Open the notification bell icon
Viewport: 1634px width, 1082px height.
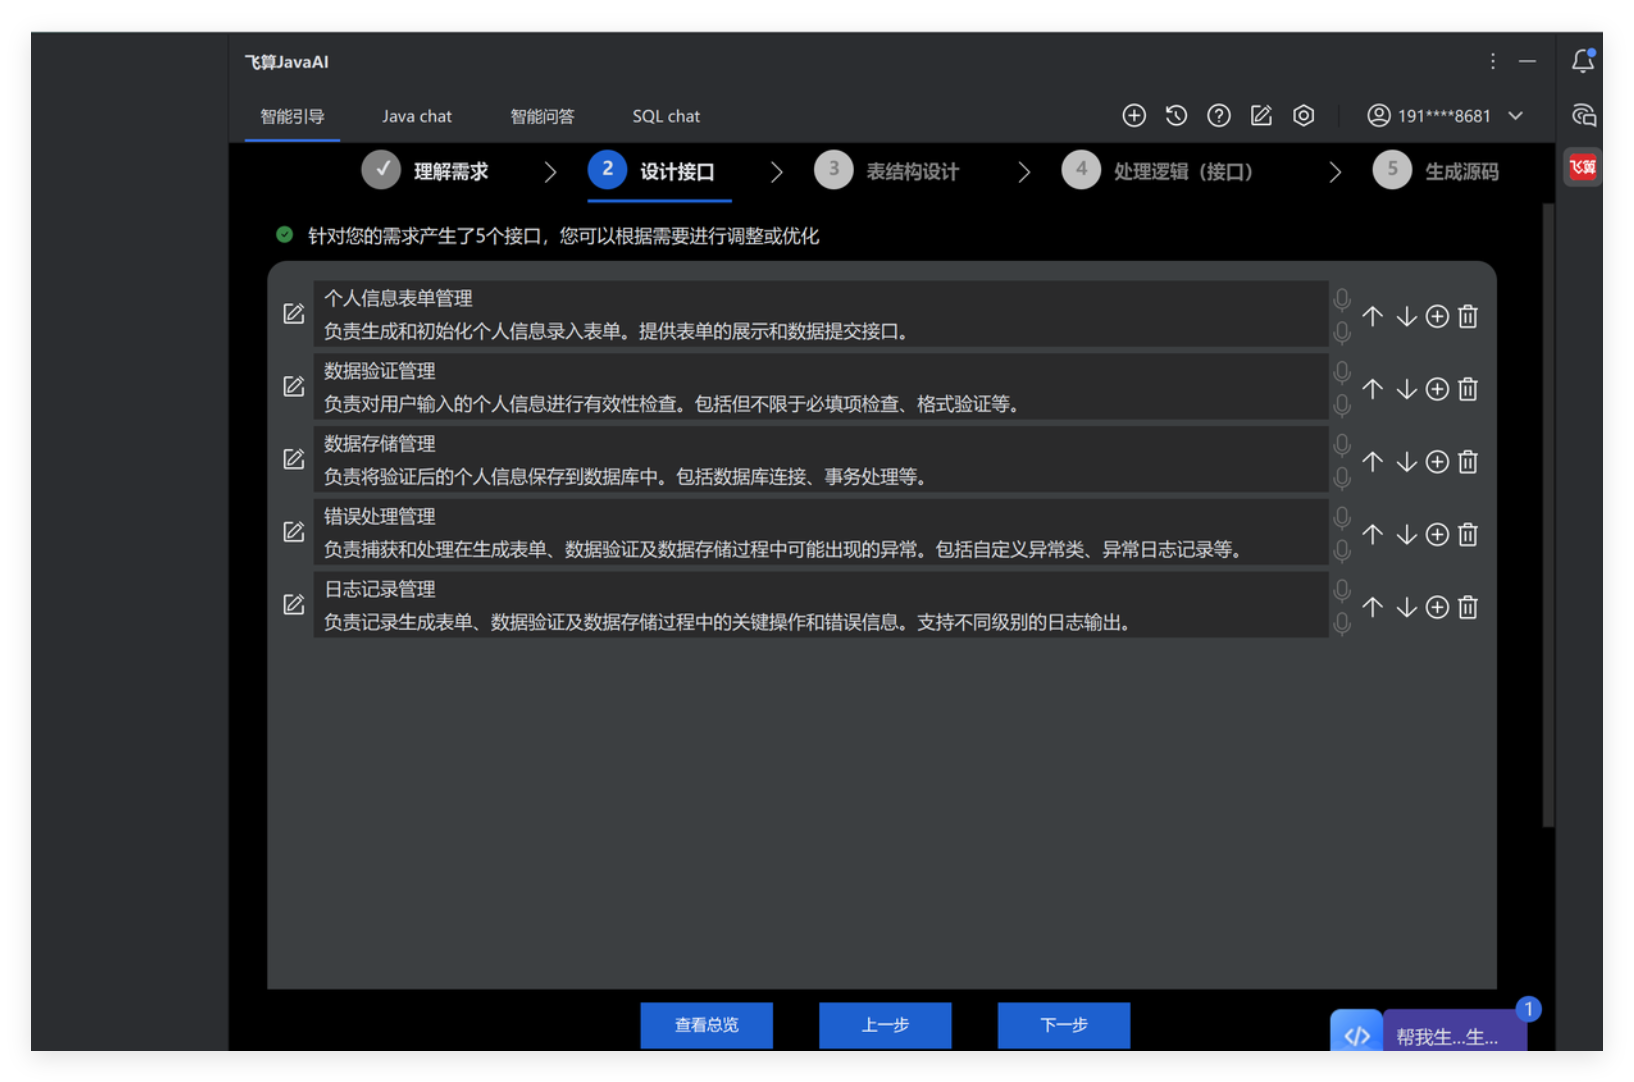1582,61
